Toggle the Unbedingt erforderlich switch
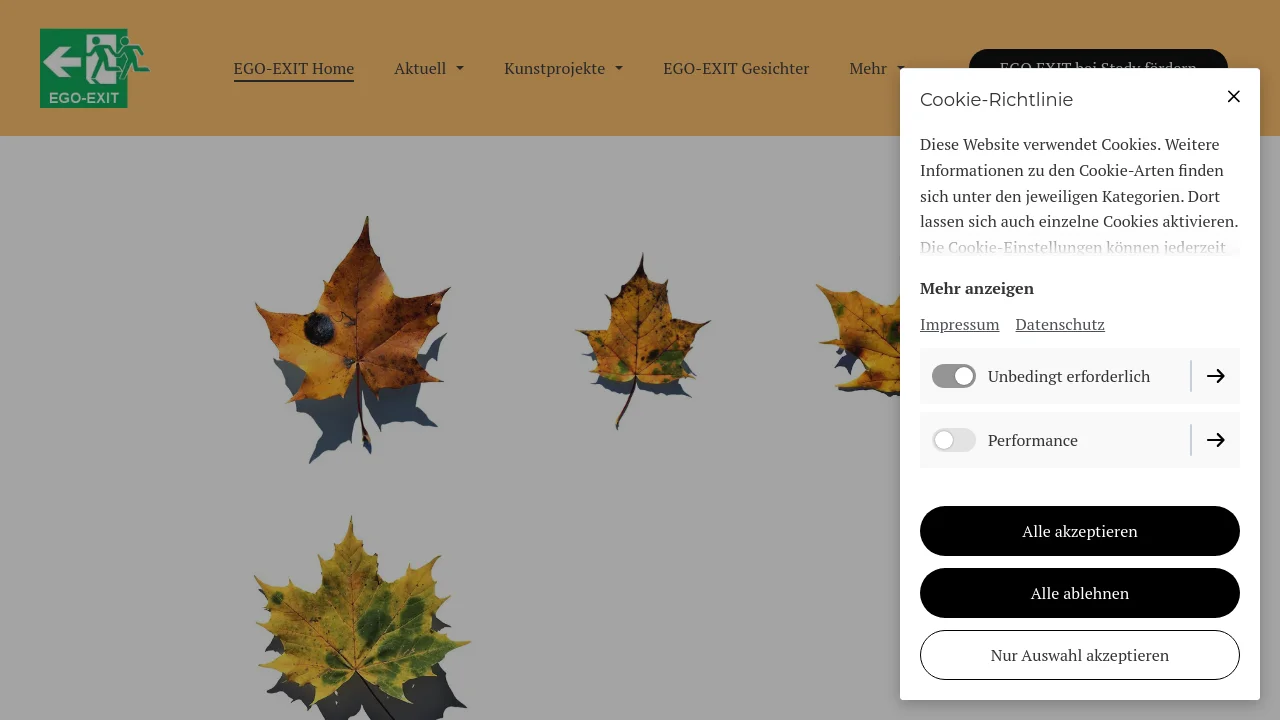 [953, 376]
